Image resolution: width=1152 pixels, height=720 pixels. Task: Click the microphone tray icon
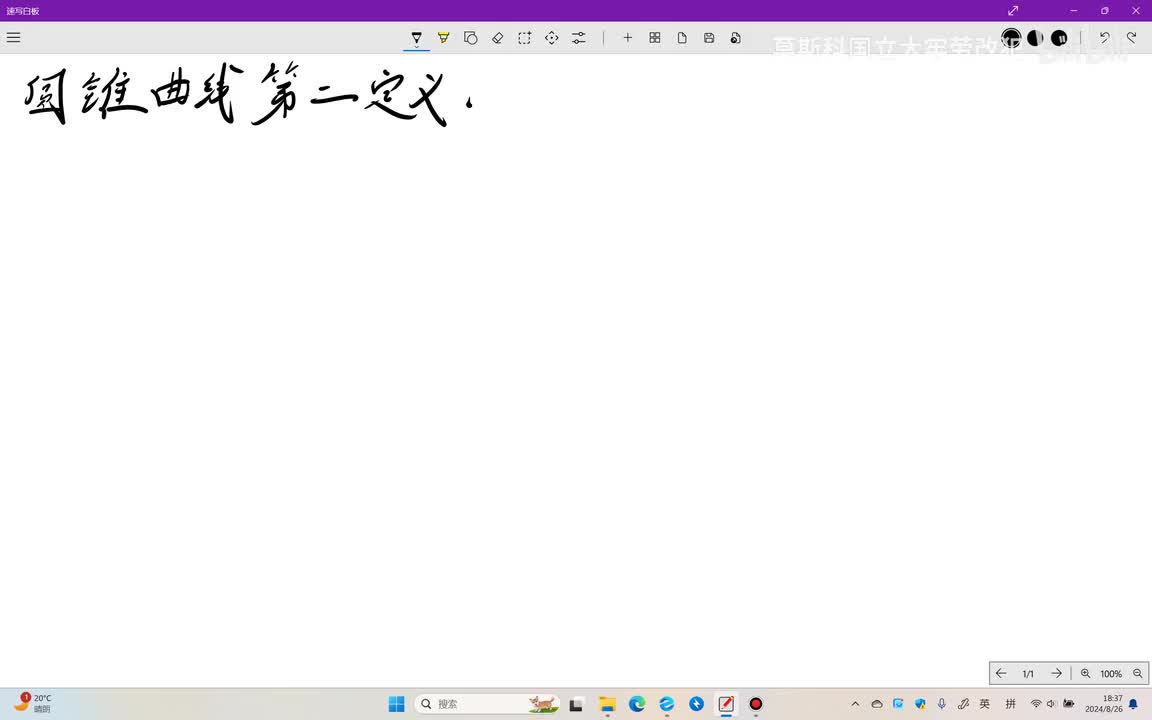[x=941, y=704]
